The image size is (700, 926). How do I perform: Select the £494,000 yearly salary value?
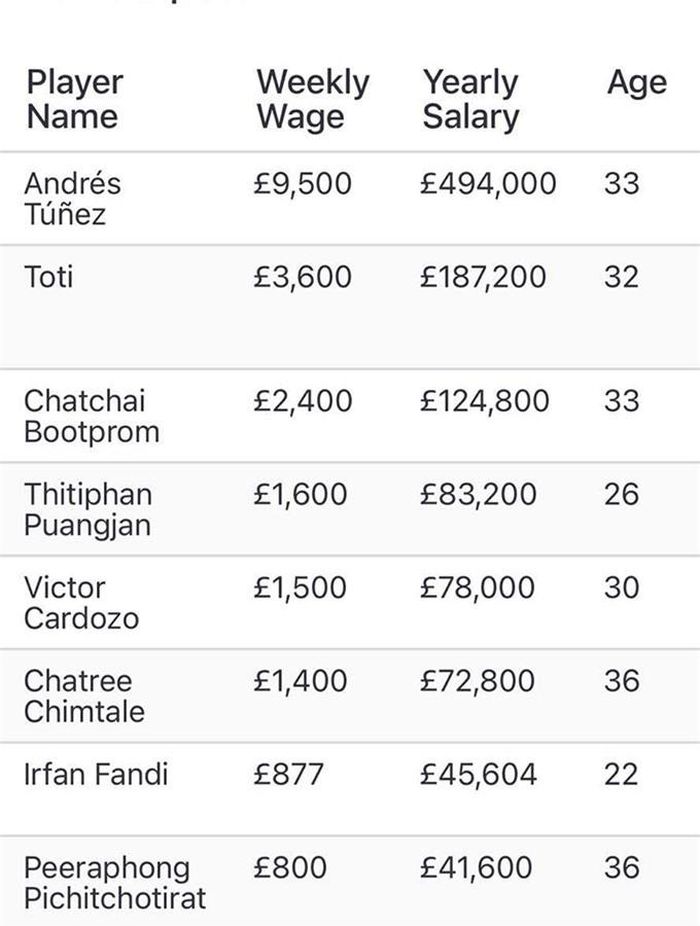488,184
